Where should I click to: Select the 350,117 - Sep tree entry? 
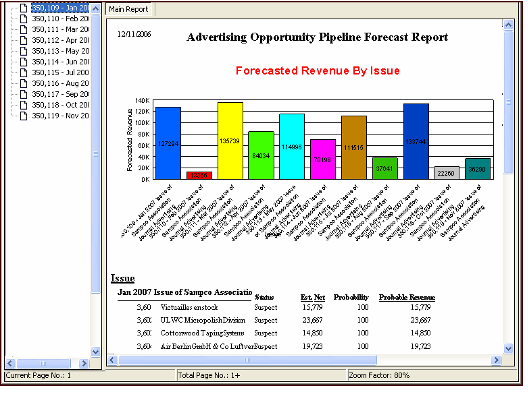(x=60, y=94)
